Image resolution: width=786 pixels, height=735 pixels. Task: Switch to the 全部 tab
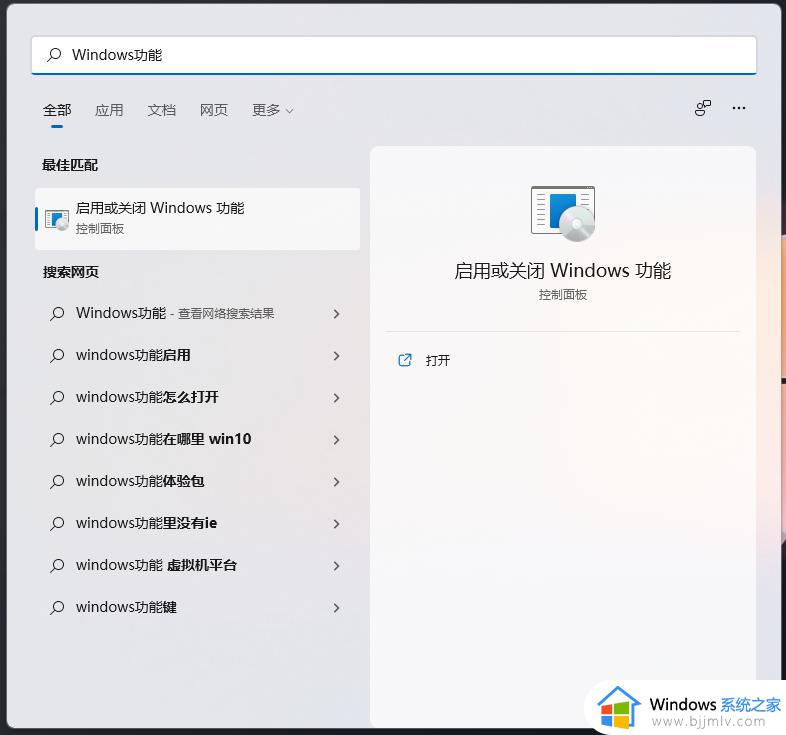point(57,110)
